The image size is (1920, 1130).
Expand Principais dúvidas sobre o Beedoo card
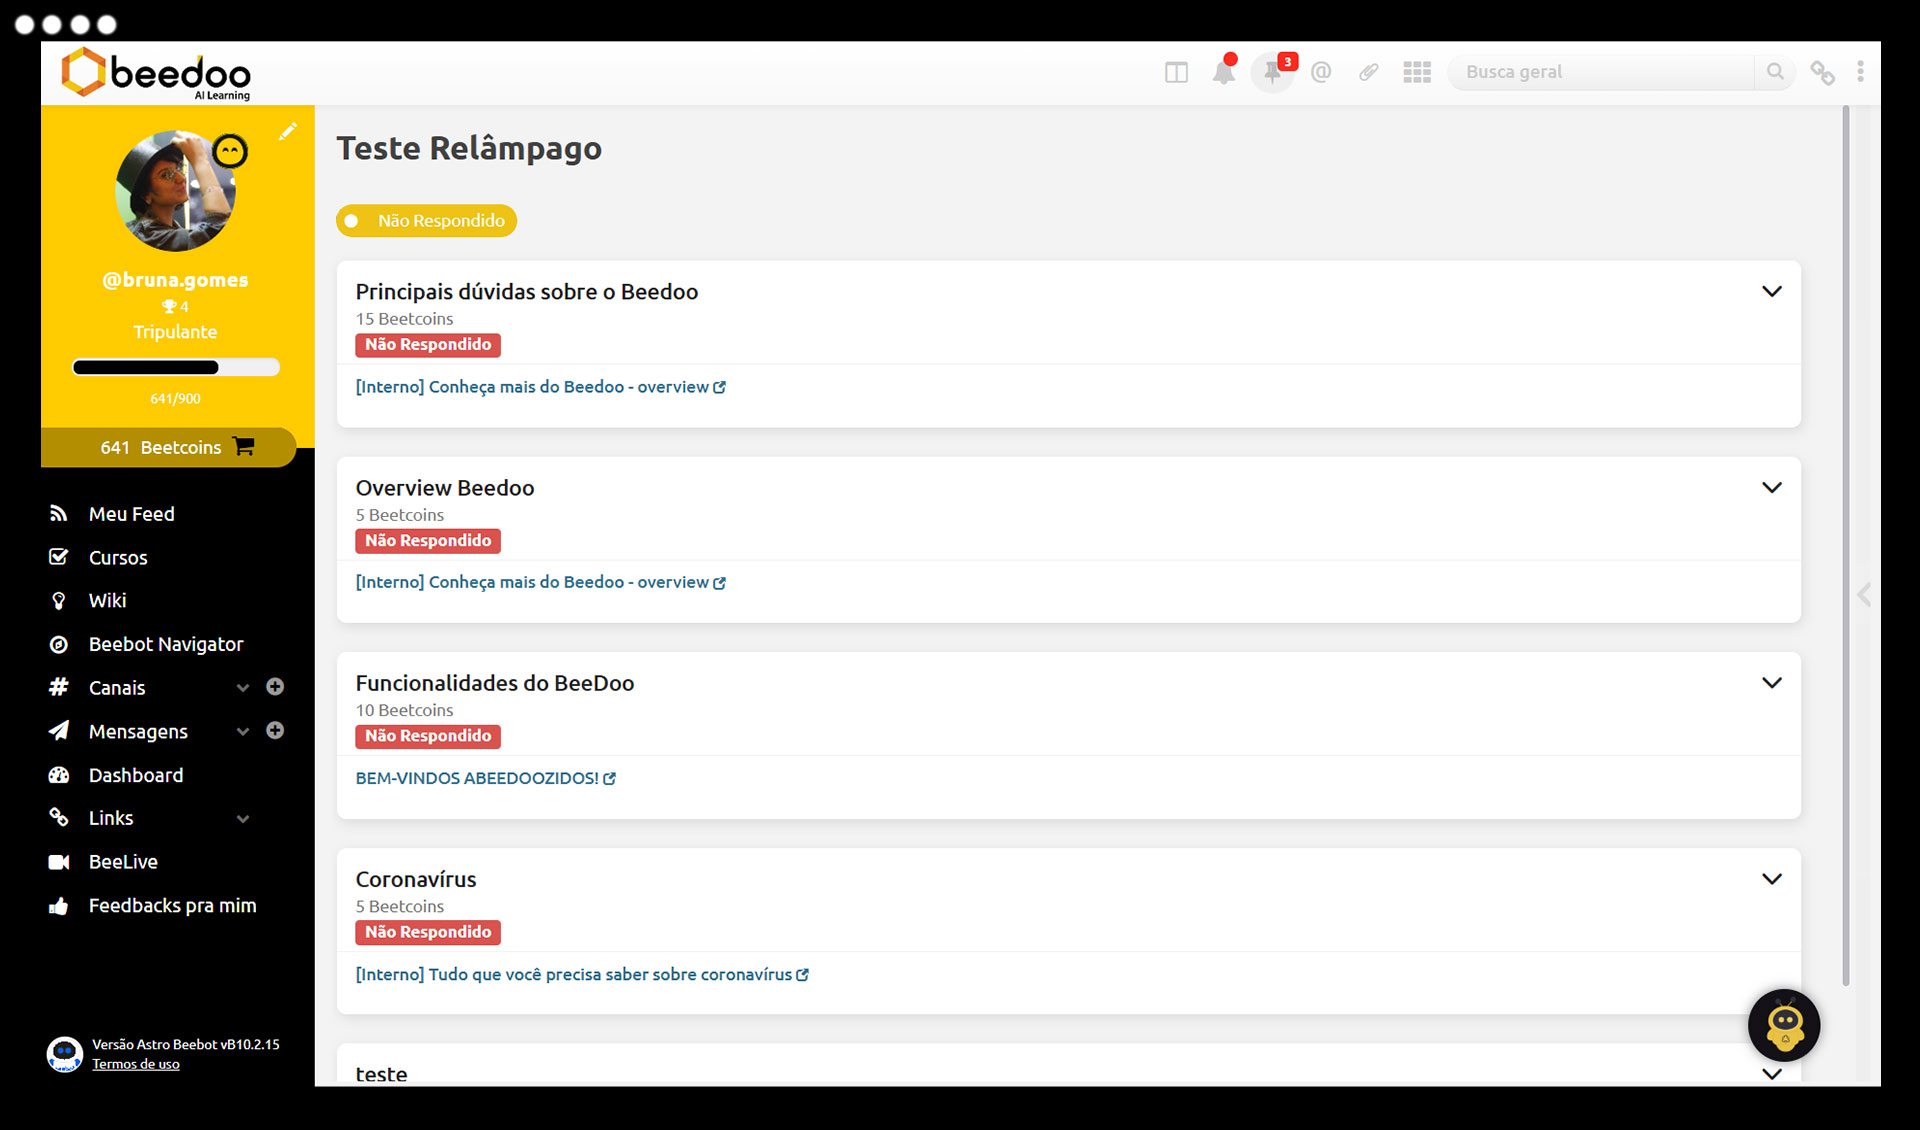point(1772,292)
